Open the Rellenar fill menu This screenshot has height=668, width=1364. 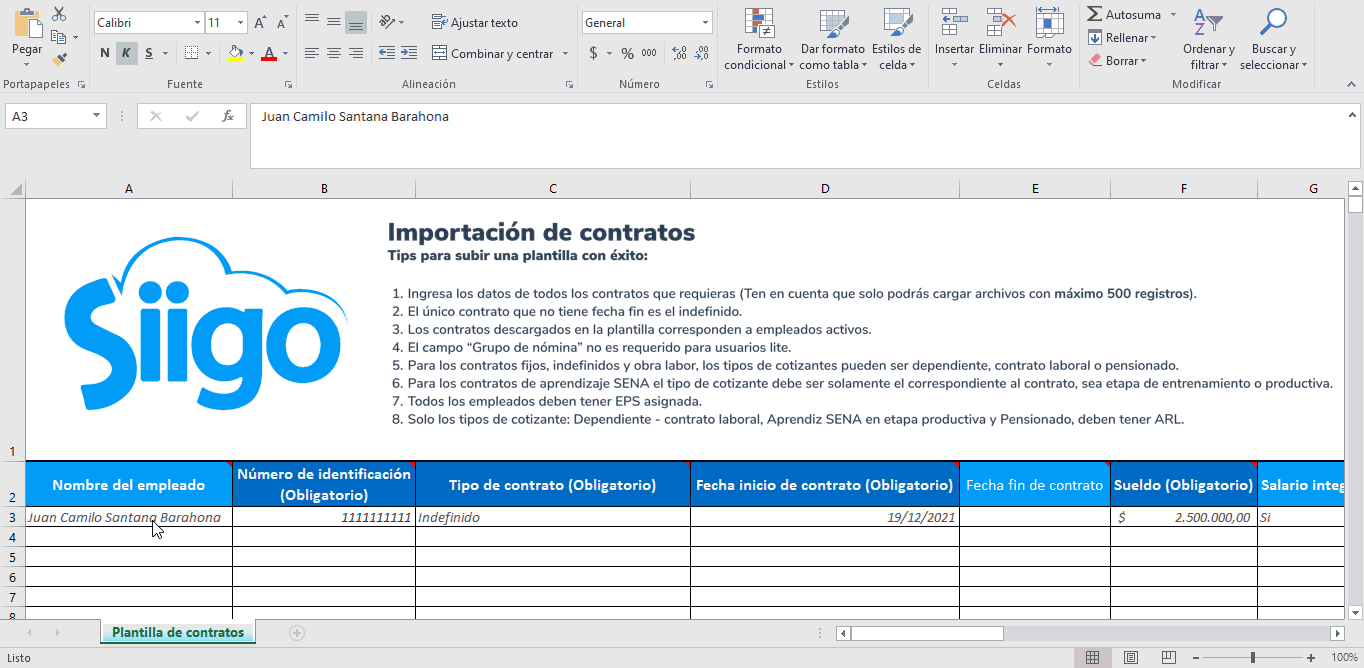click(x=1122, y=38)
